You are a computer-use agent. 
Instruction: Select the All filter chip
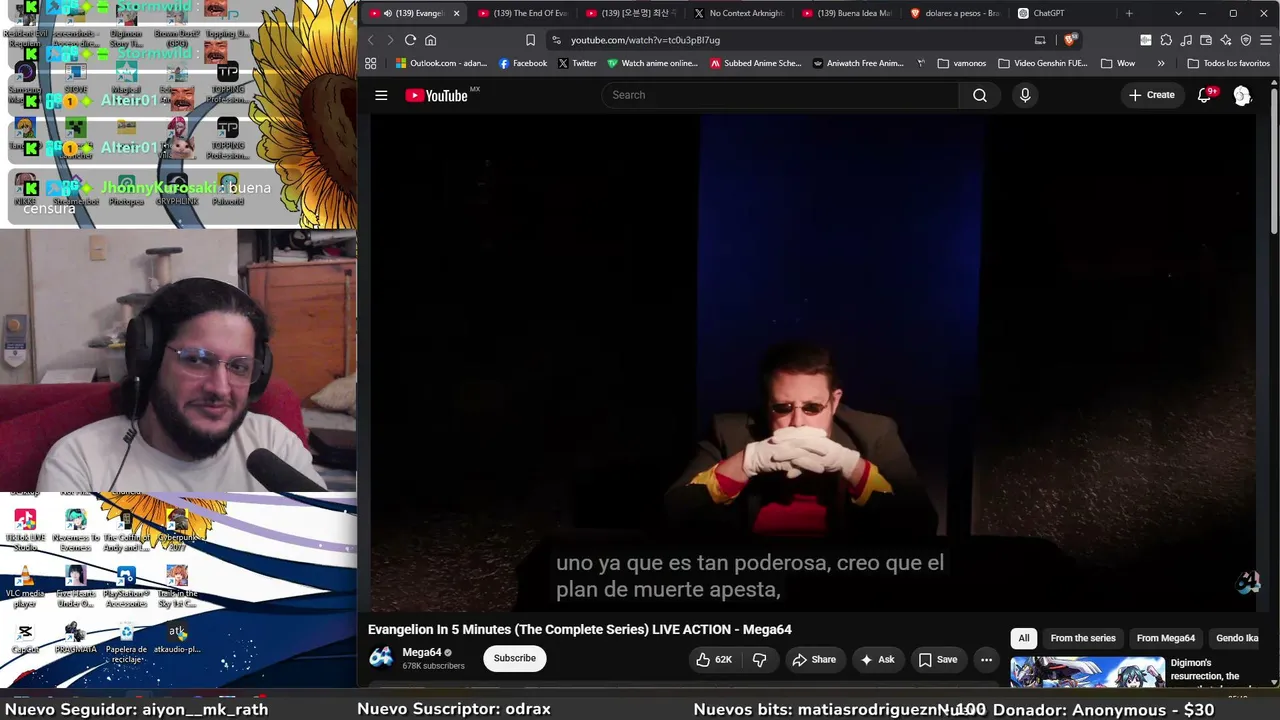pos(1024,638)
